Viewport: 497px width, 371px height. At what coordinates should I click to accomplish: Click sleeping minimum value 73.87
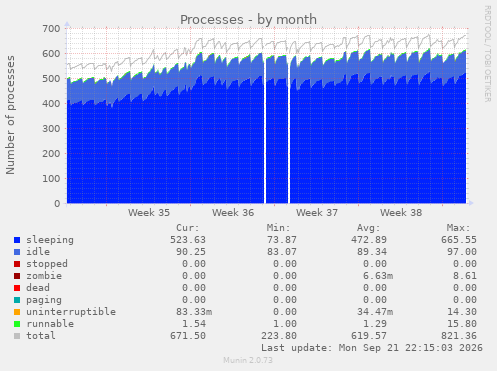click(x=282, y=240)
